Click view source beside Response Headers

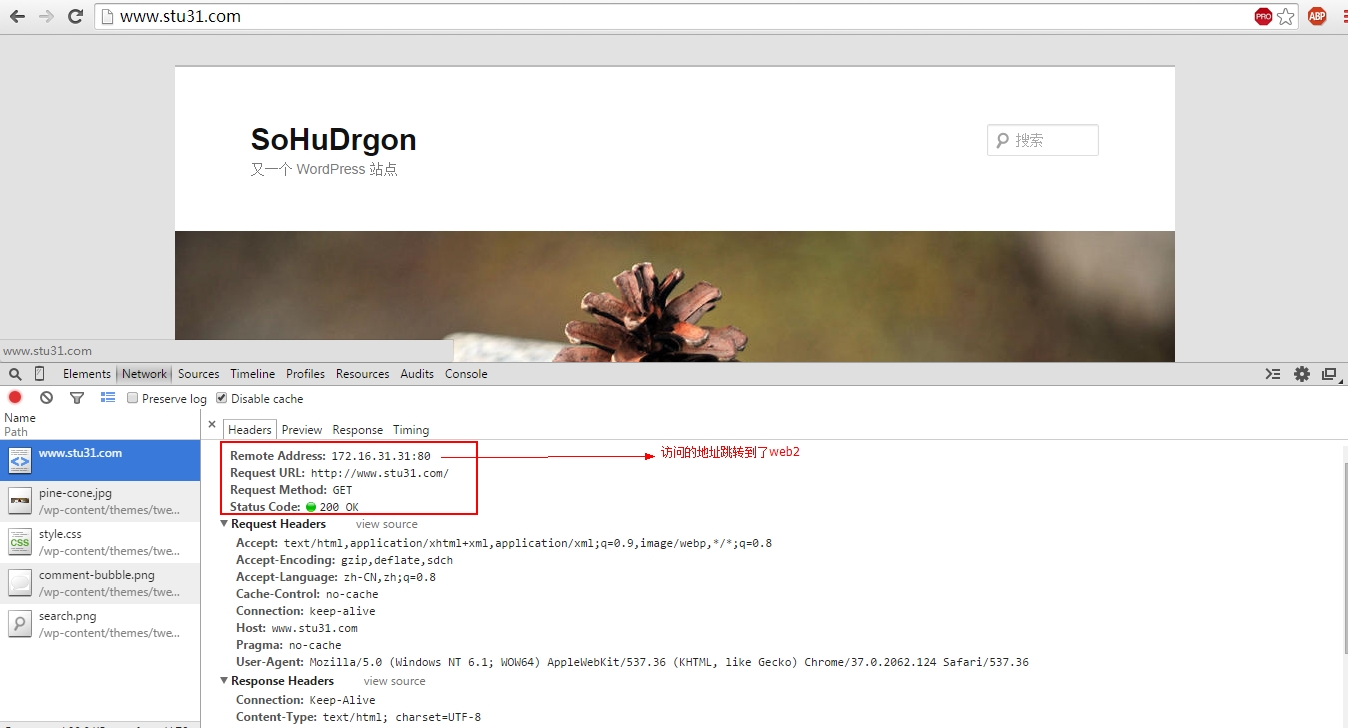[395, 681]
